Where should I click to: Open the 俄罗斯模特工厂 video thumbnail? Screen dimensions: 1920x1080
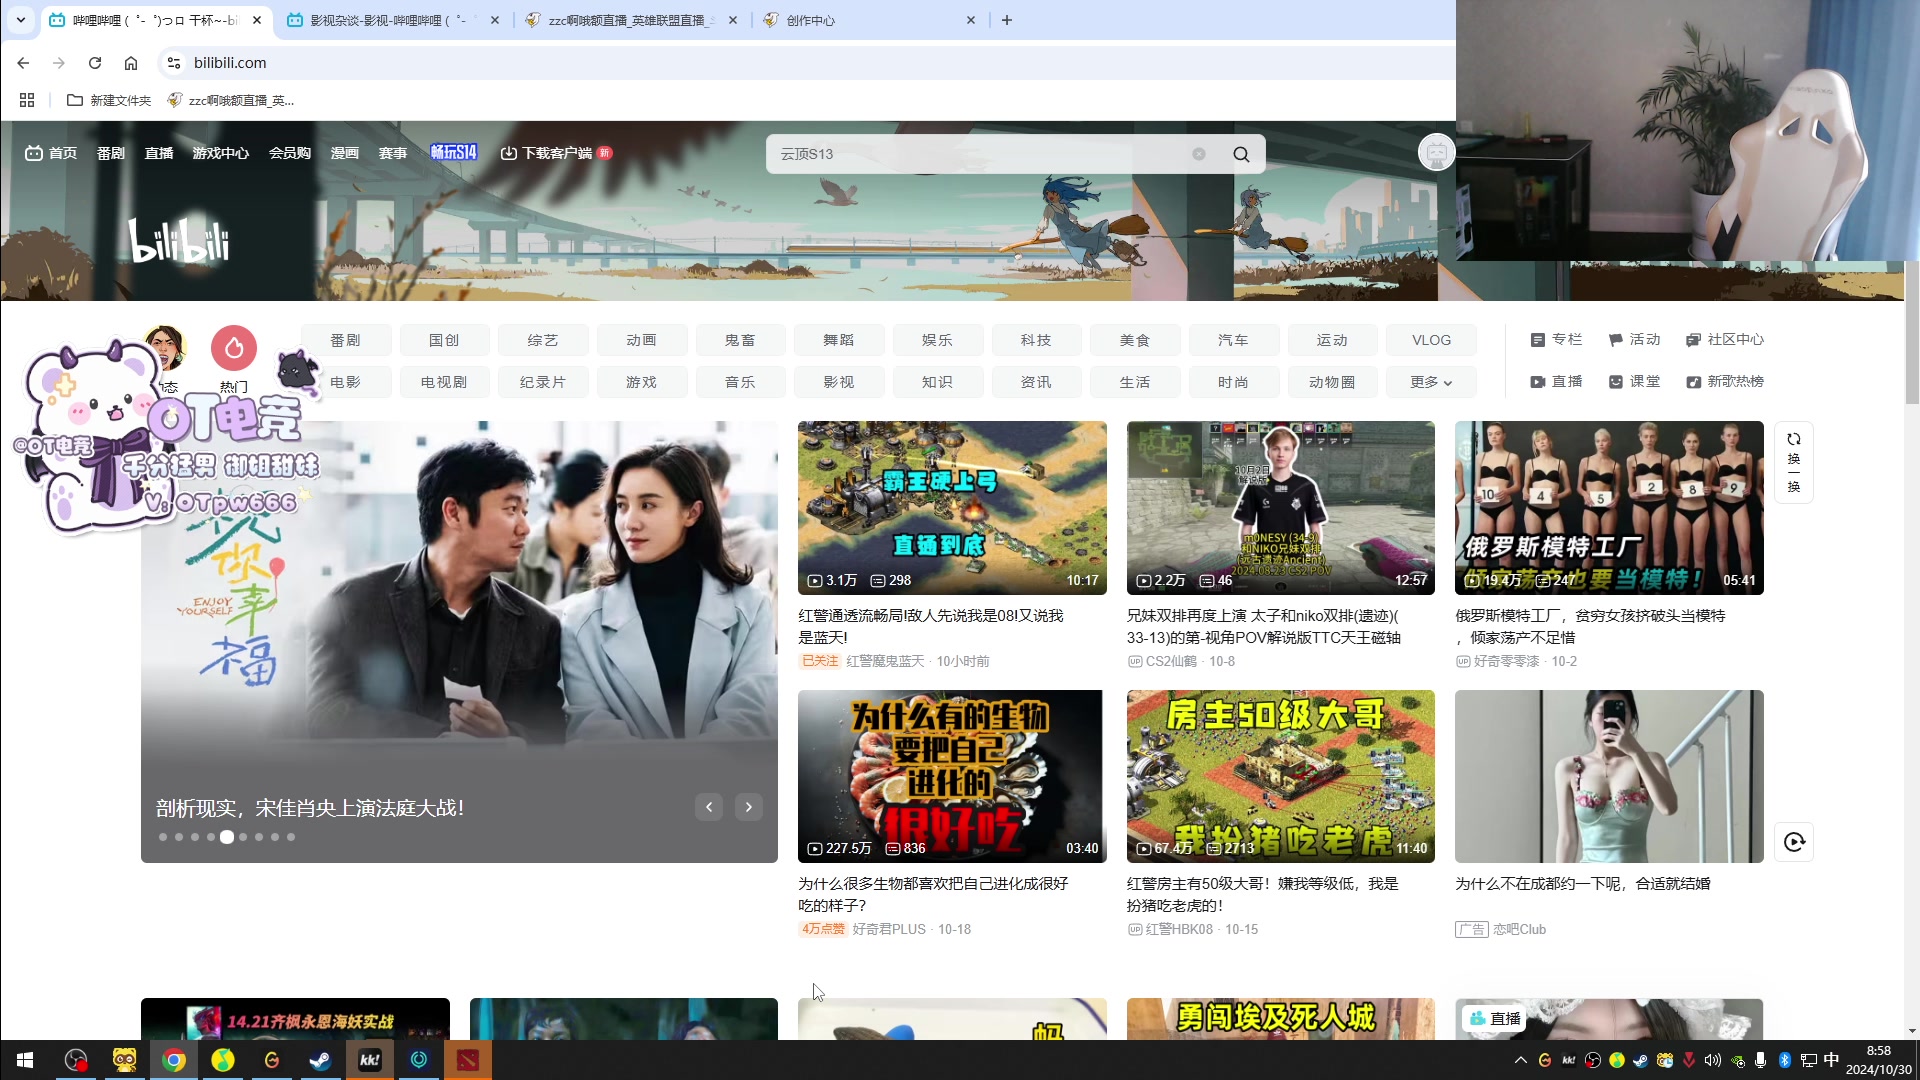[x=1609, y=508]
